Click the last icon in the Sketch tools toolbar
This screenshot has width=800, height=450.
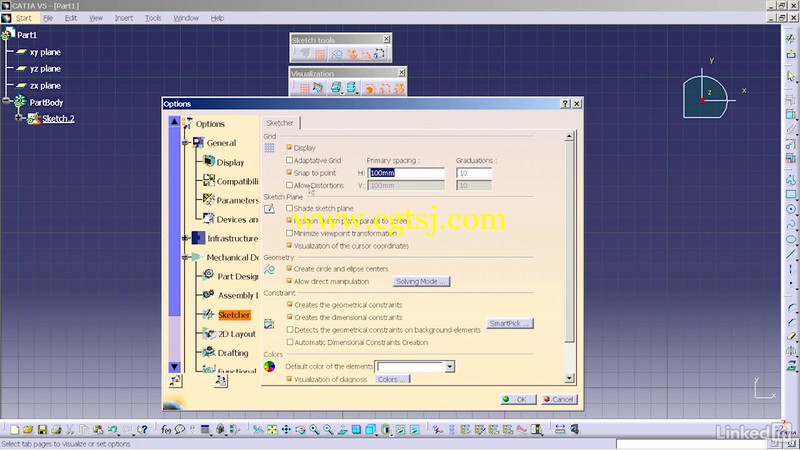pyautogui.click(x=380, y=54)
